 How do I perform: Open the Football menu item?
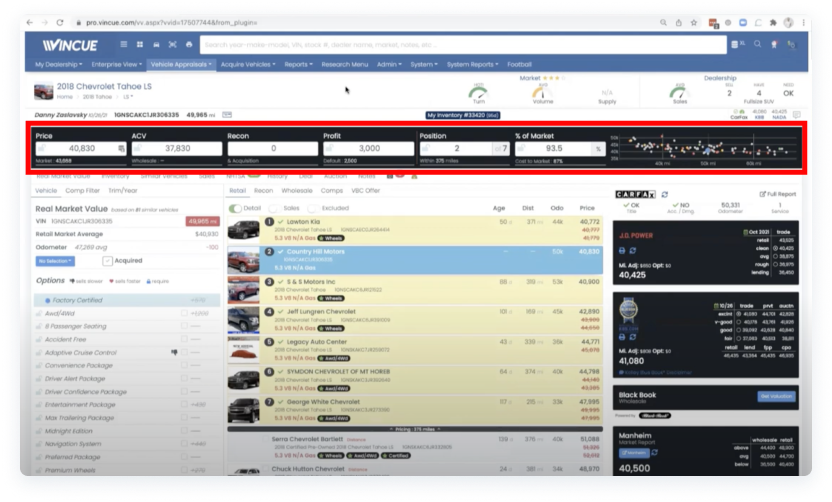tap(519, 64)
